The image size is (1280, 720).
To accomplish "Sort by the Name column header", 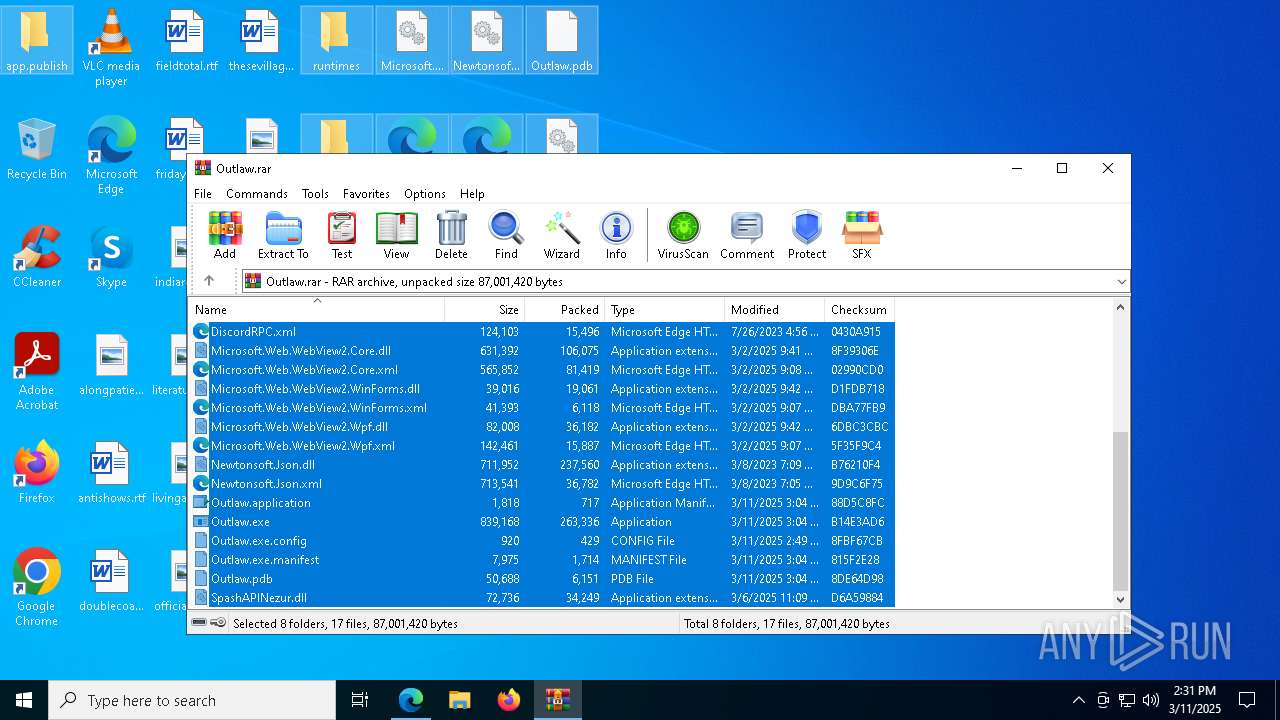I will tap(316, 310).
